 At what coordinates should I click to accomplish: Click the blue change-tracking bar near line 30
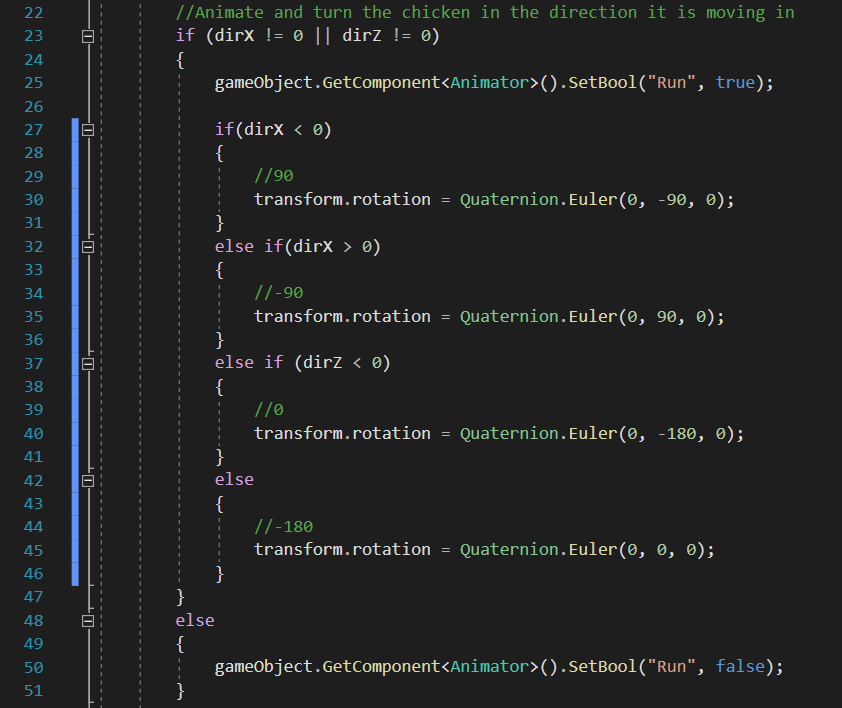[x=73, y=199]
